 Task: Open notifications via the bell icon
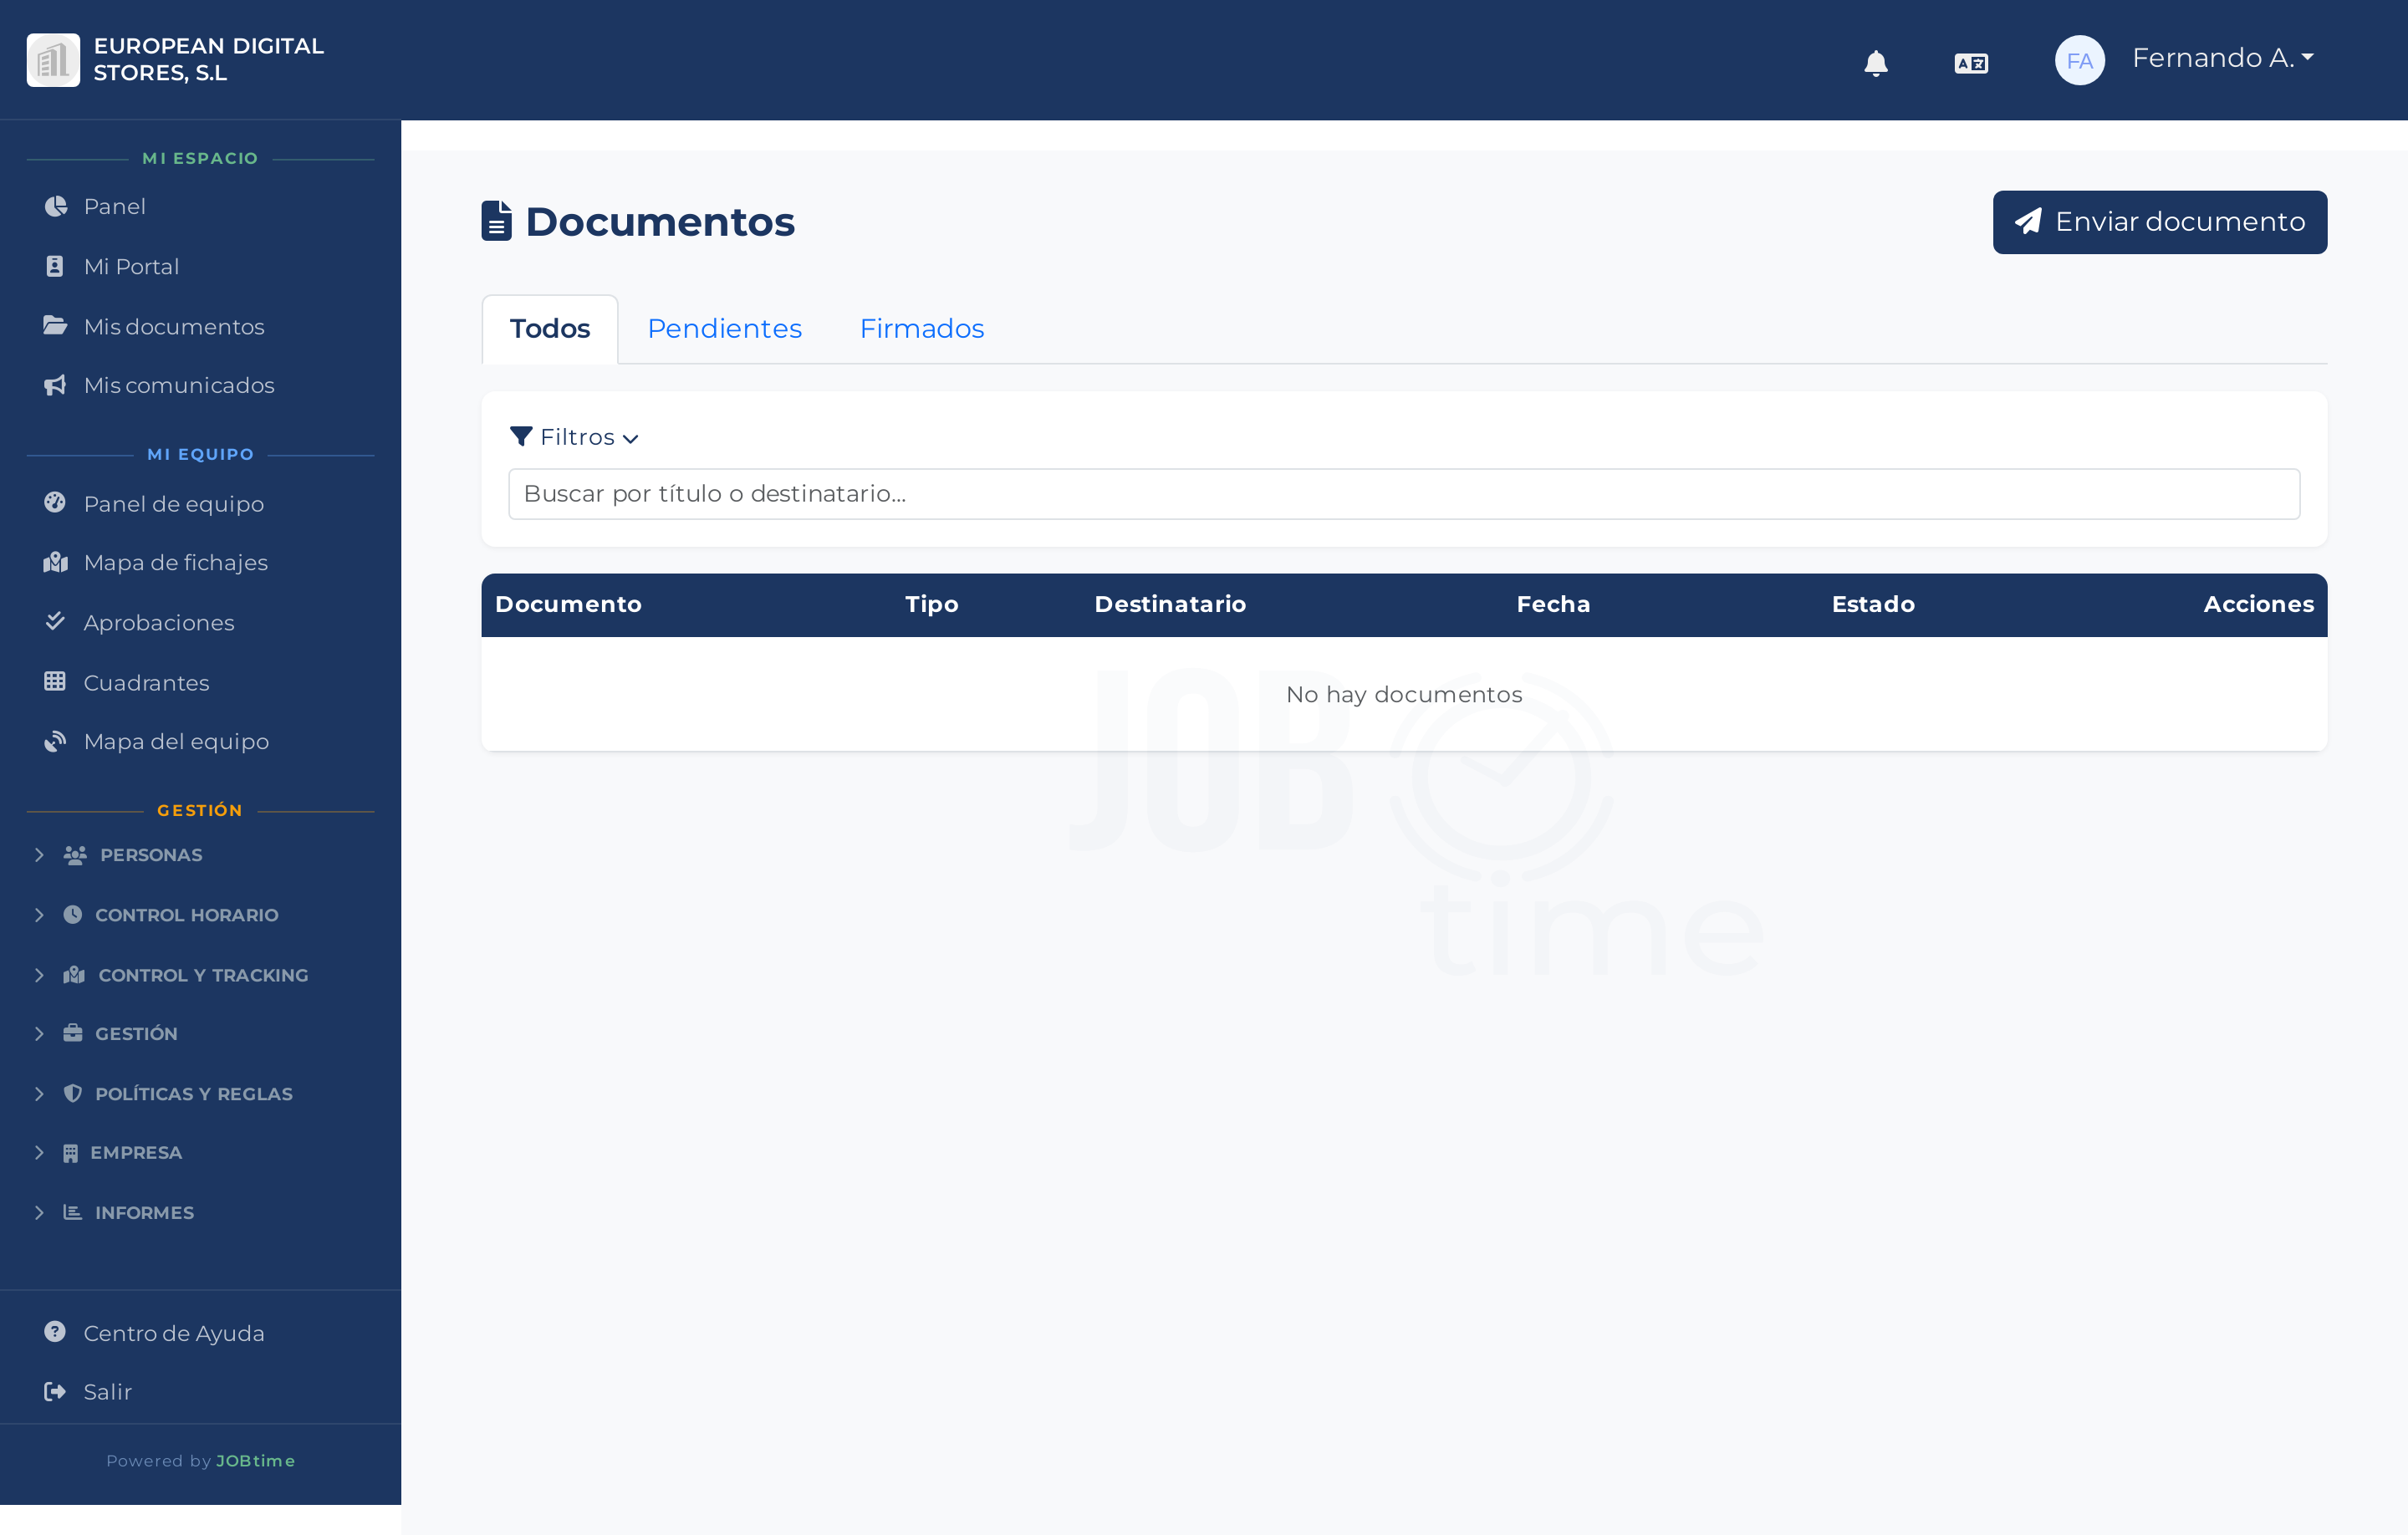coord(1877,62)
